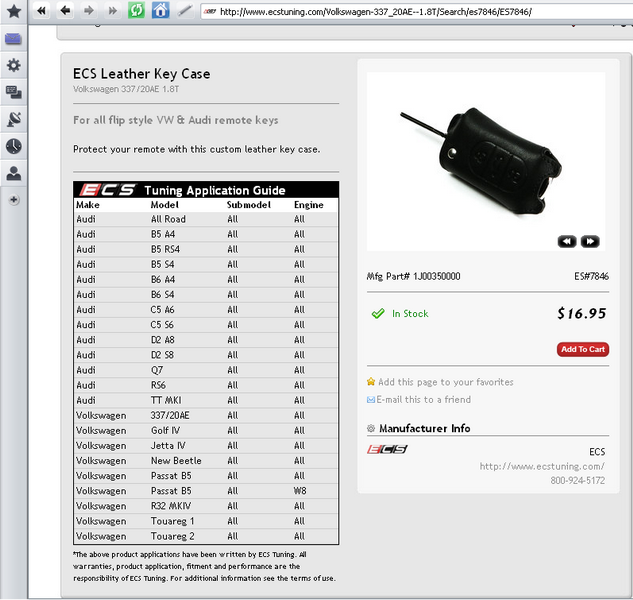Click the ECS Leather Key Case title
Viewport: 633px width, 600px height.
(x=142, y=73)
